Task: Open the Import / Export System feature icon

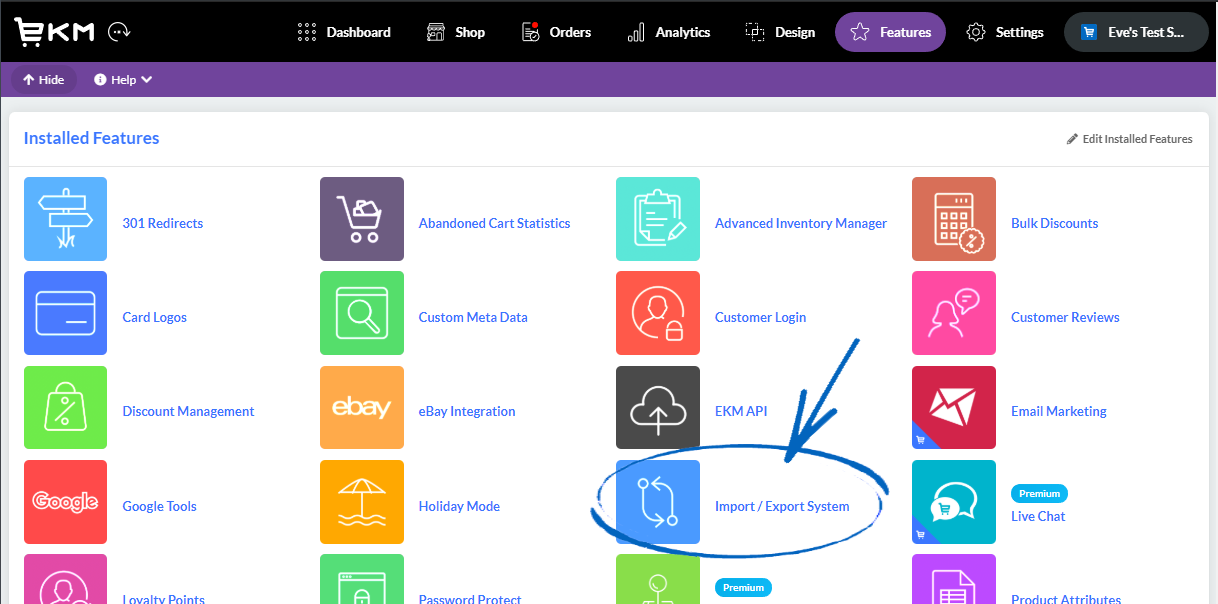Action: 657,502
